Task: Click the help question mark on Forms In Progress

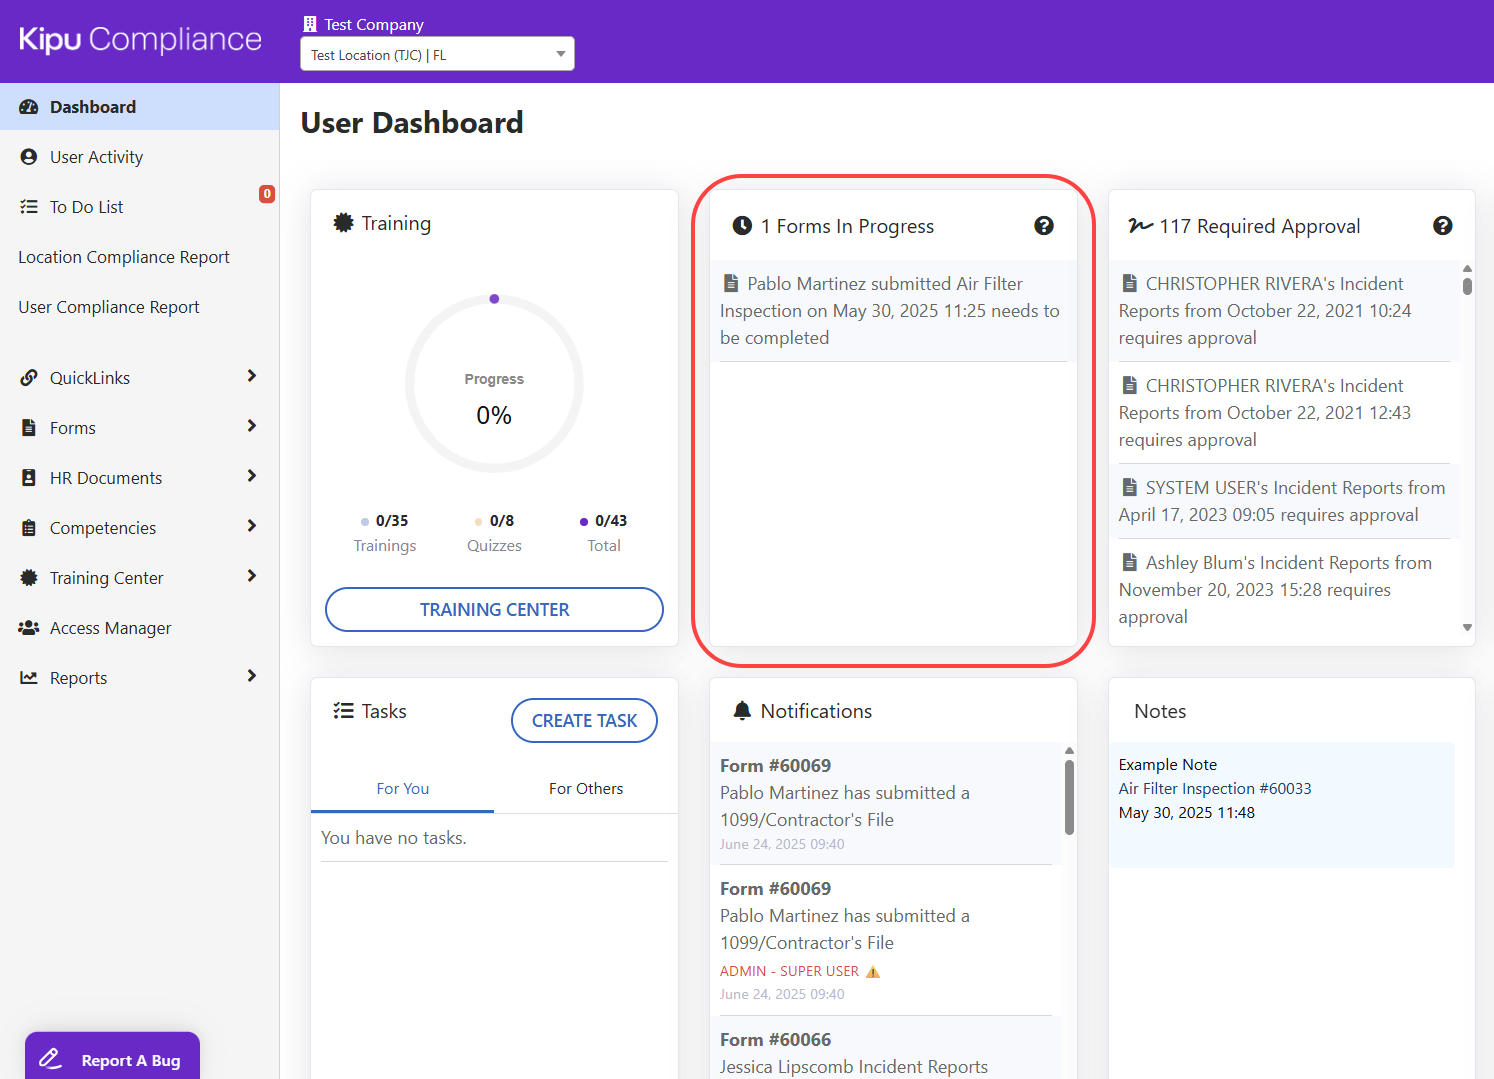Action: pyautogui.click(x=1044, y=226)
